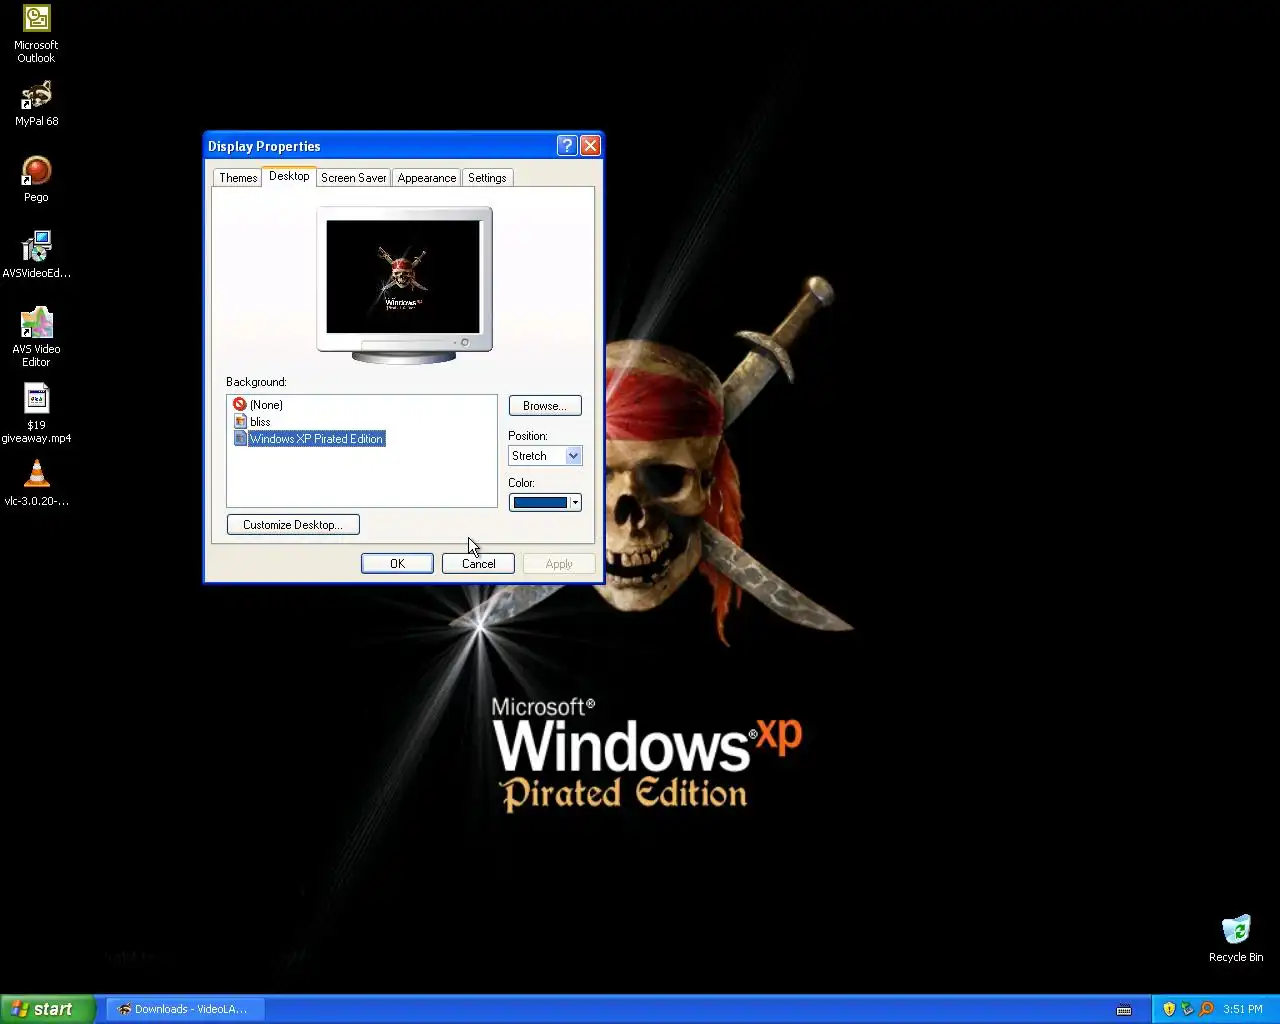This screenshot has width=1280, height=1024.
Task: Click the Safely Remove Hardware tray icon
Action: 1187,1009
